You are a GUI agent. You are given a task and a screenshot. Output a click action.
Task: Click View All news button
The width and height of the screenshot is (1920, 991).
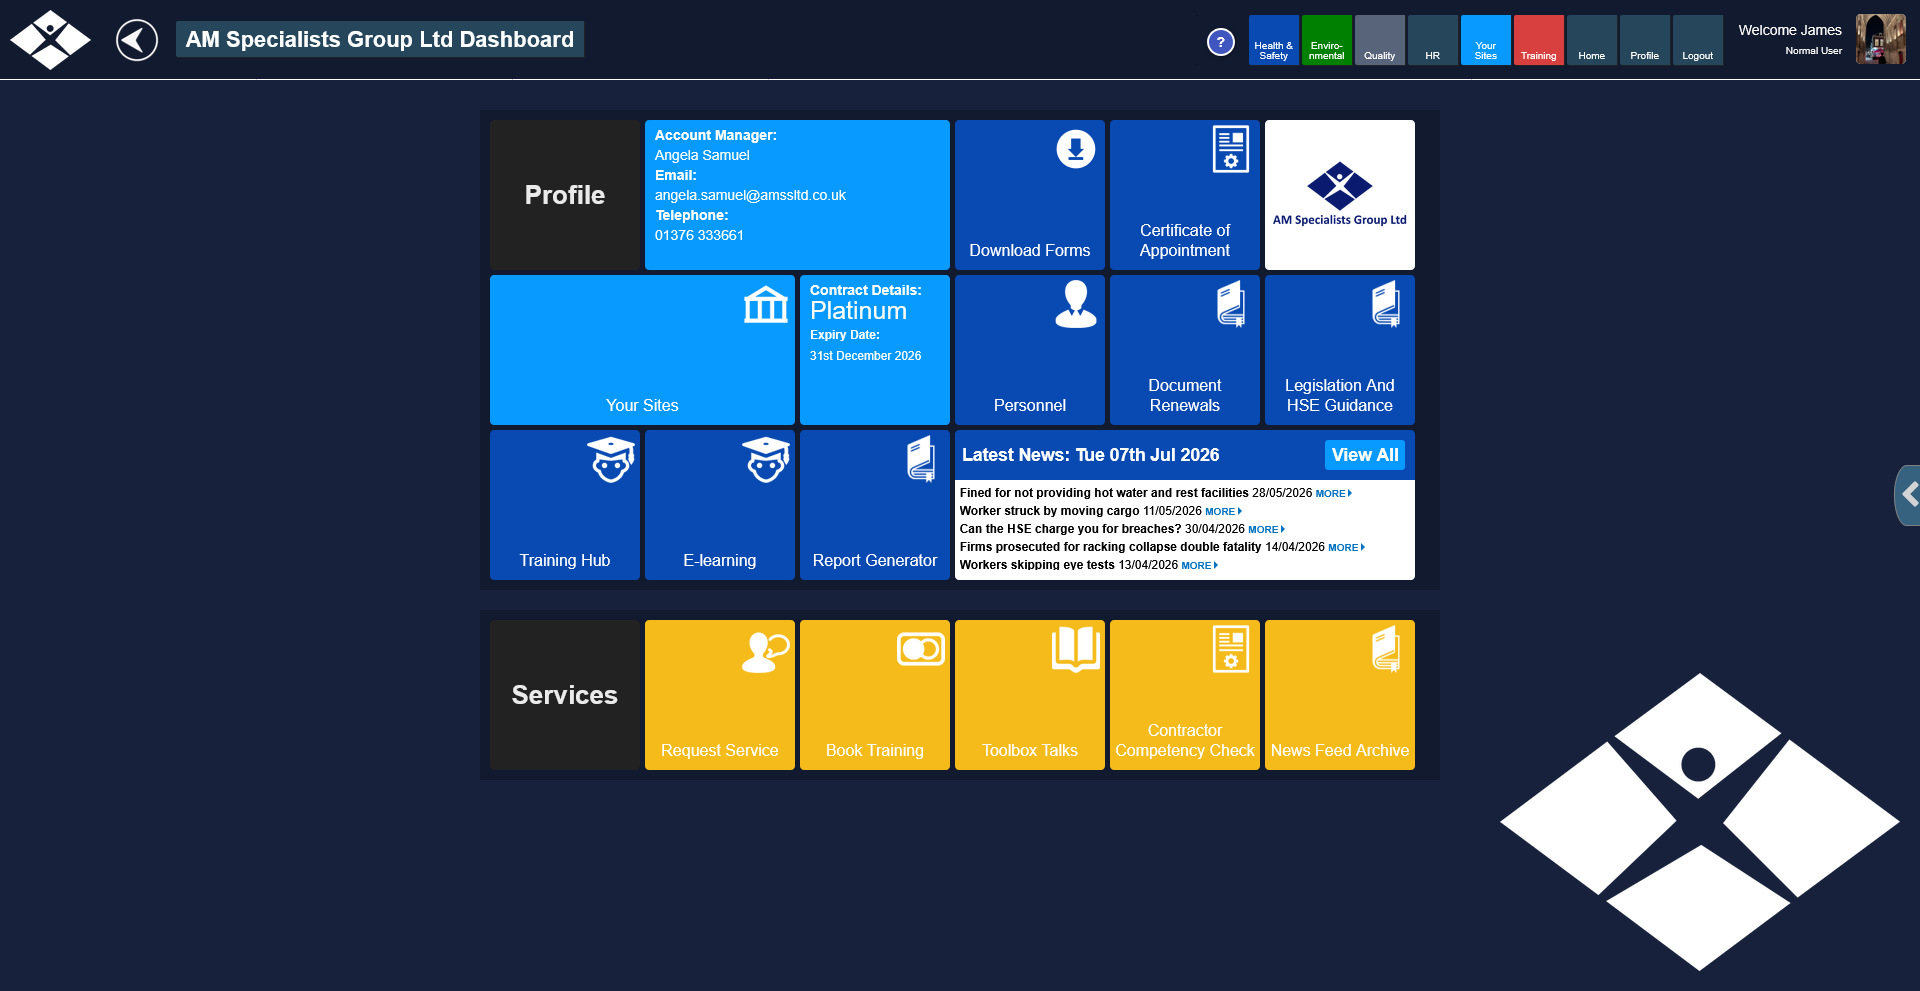(x=1365, y=455)
